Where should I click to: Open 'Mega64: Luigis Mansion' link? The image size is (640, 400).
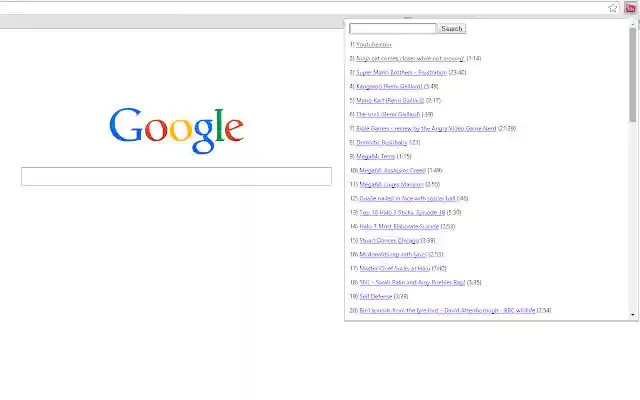[x=391, y=184]
